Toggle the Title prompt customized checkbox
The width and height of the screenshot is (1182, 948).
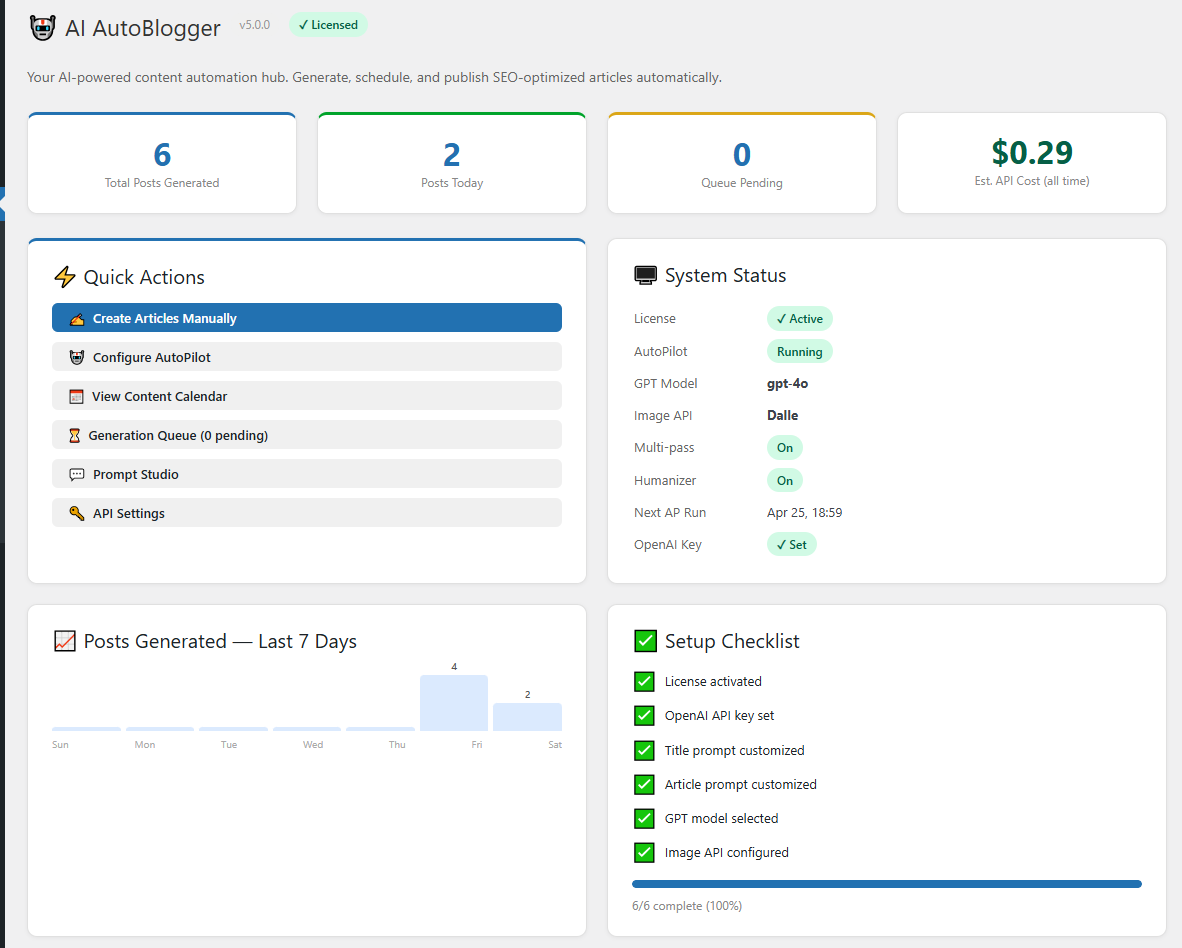(645, 751)
